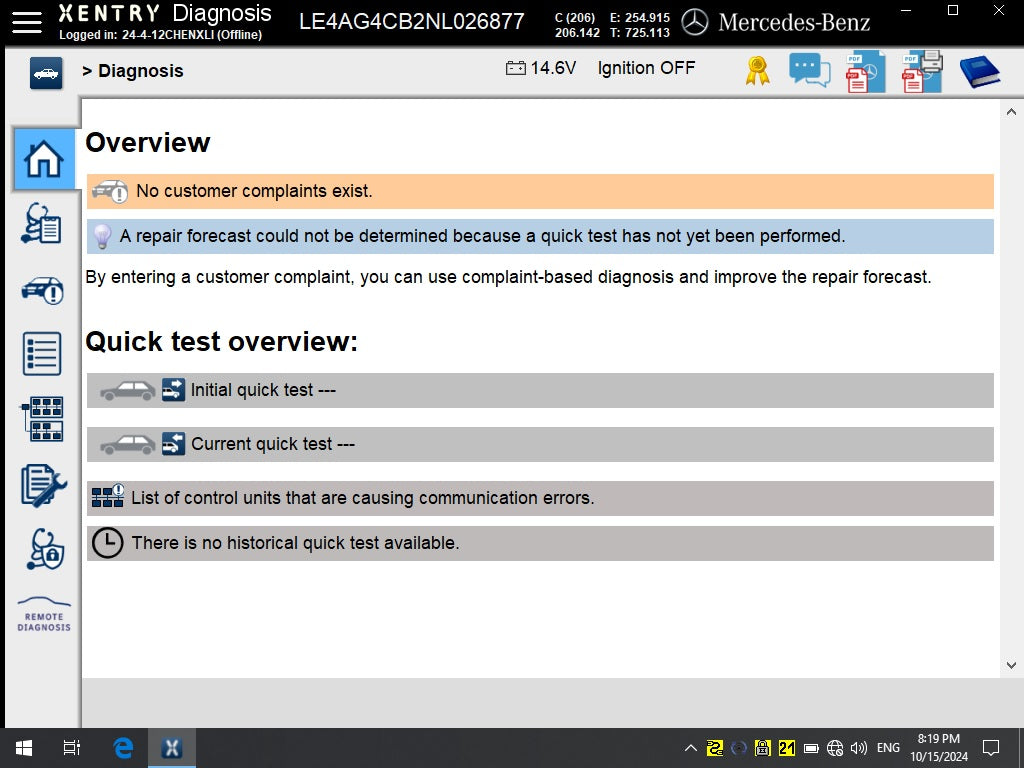Open the control unit grid sidebar icon
The height and width of the screenshot is (768, 1024).
pos(43,419)
